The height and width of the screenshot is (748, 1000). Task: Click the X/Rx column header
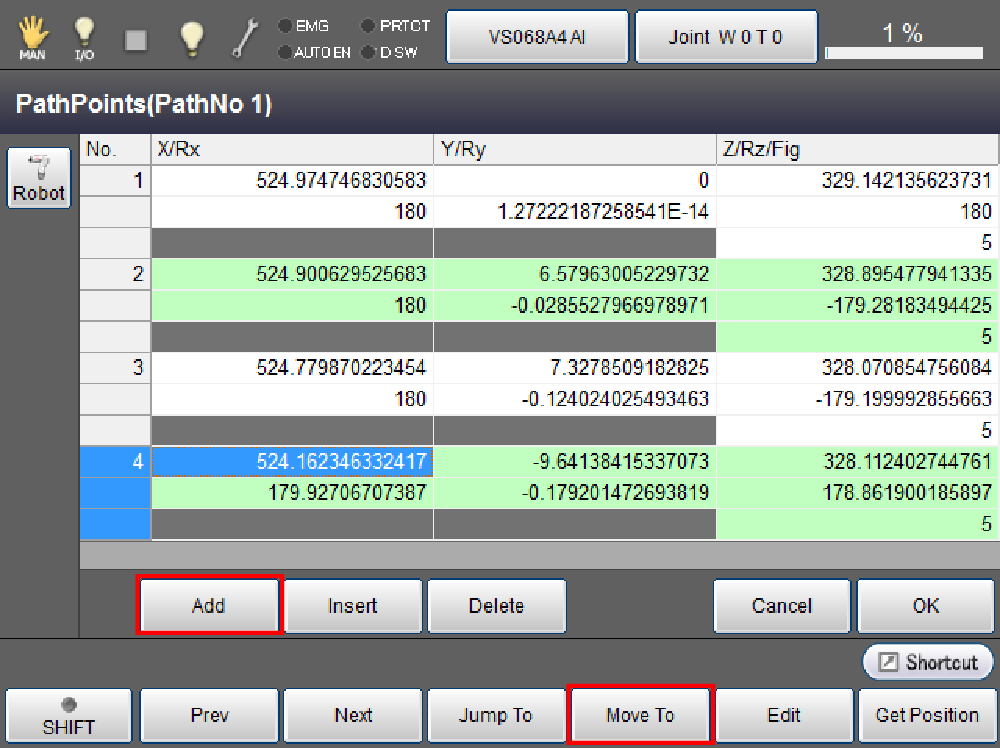tap(292, 149)
